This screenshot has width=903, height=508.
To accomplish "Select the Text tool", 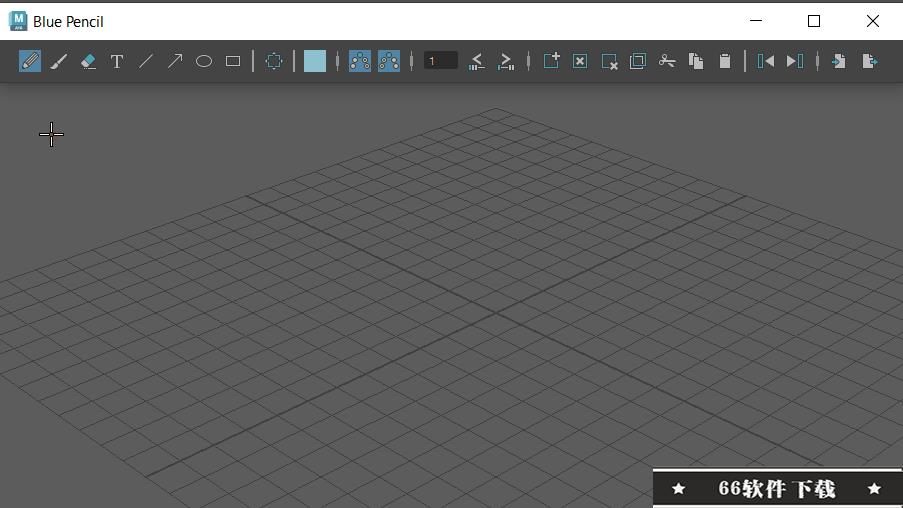I will [x=117, y=61].
